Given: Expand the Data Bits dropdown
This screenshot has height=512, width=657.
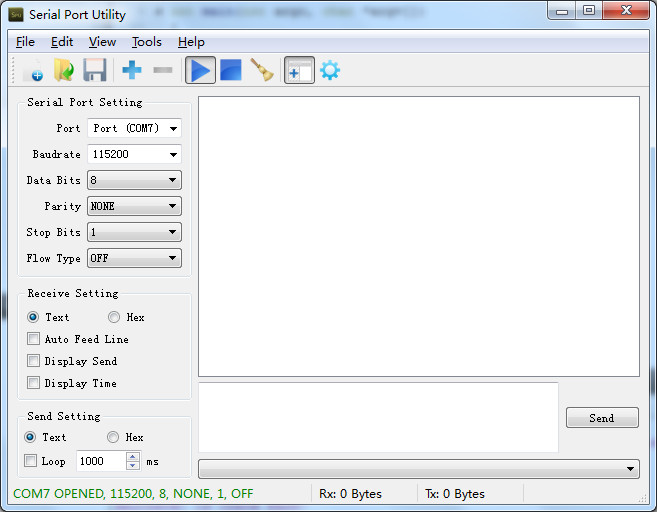Looking at the screenshot, I should (135, 180).
